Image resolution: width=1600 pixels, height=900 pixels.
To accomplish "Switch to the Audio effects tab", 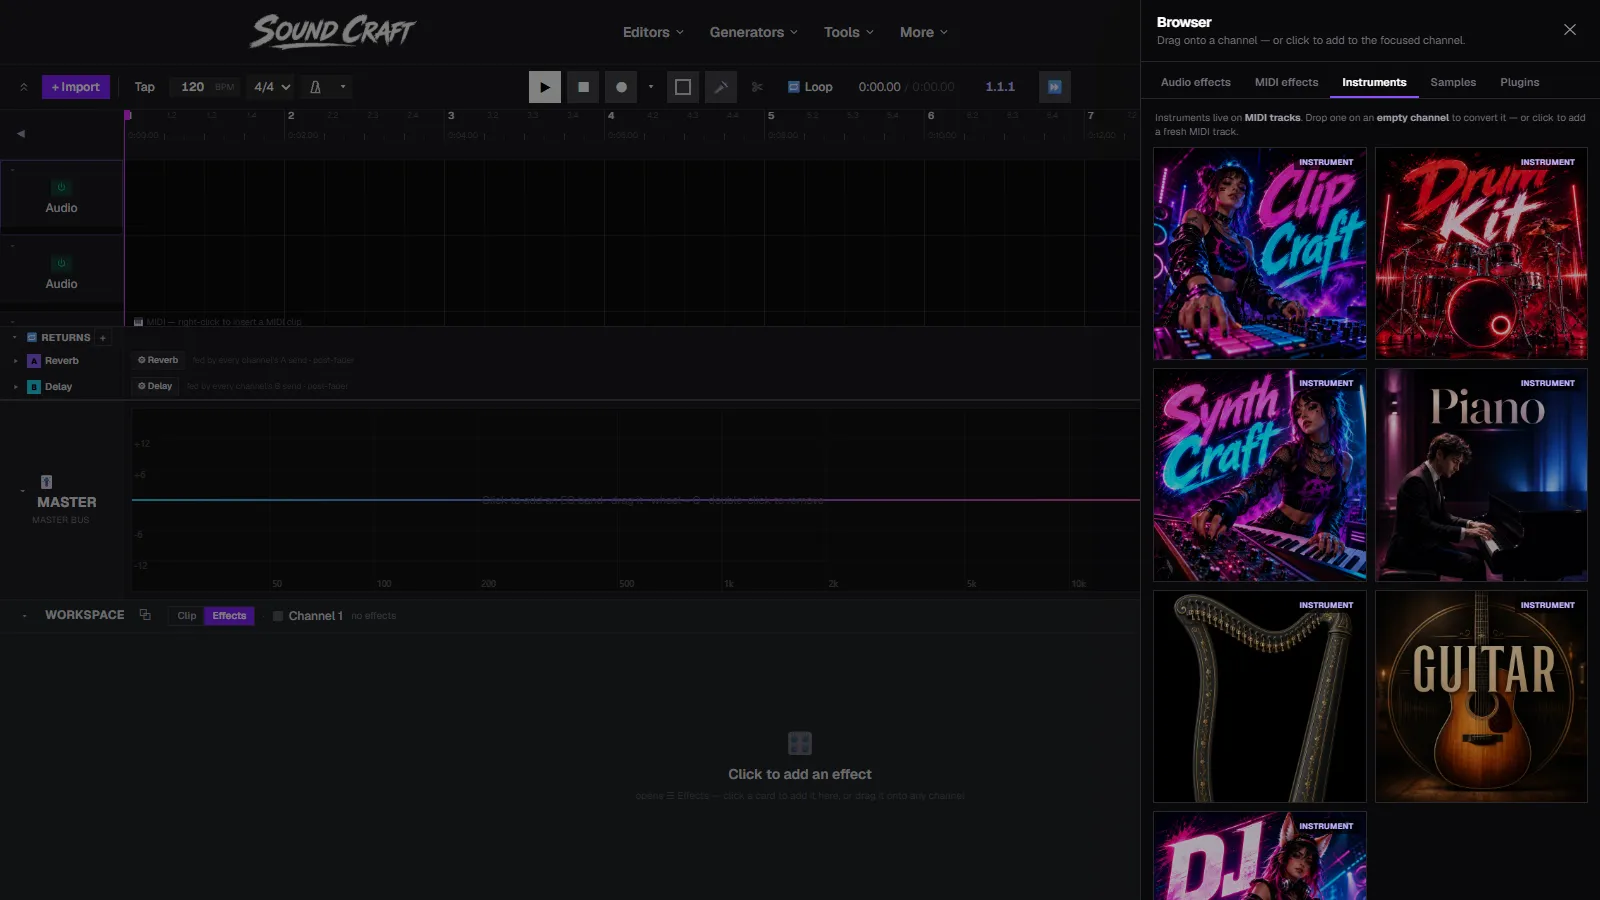I will point(1195,82).
